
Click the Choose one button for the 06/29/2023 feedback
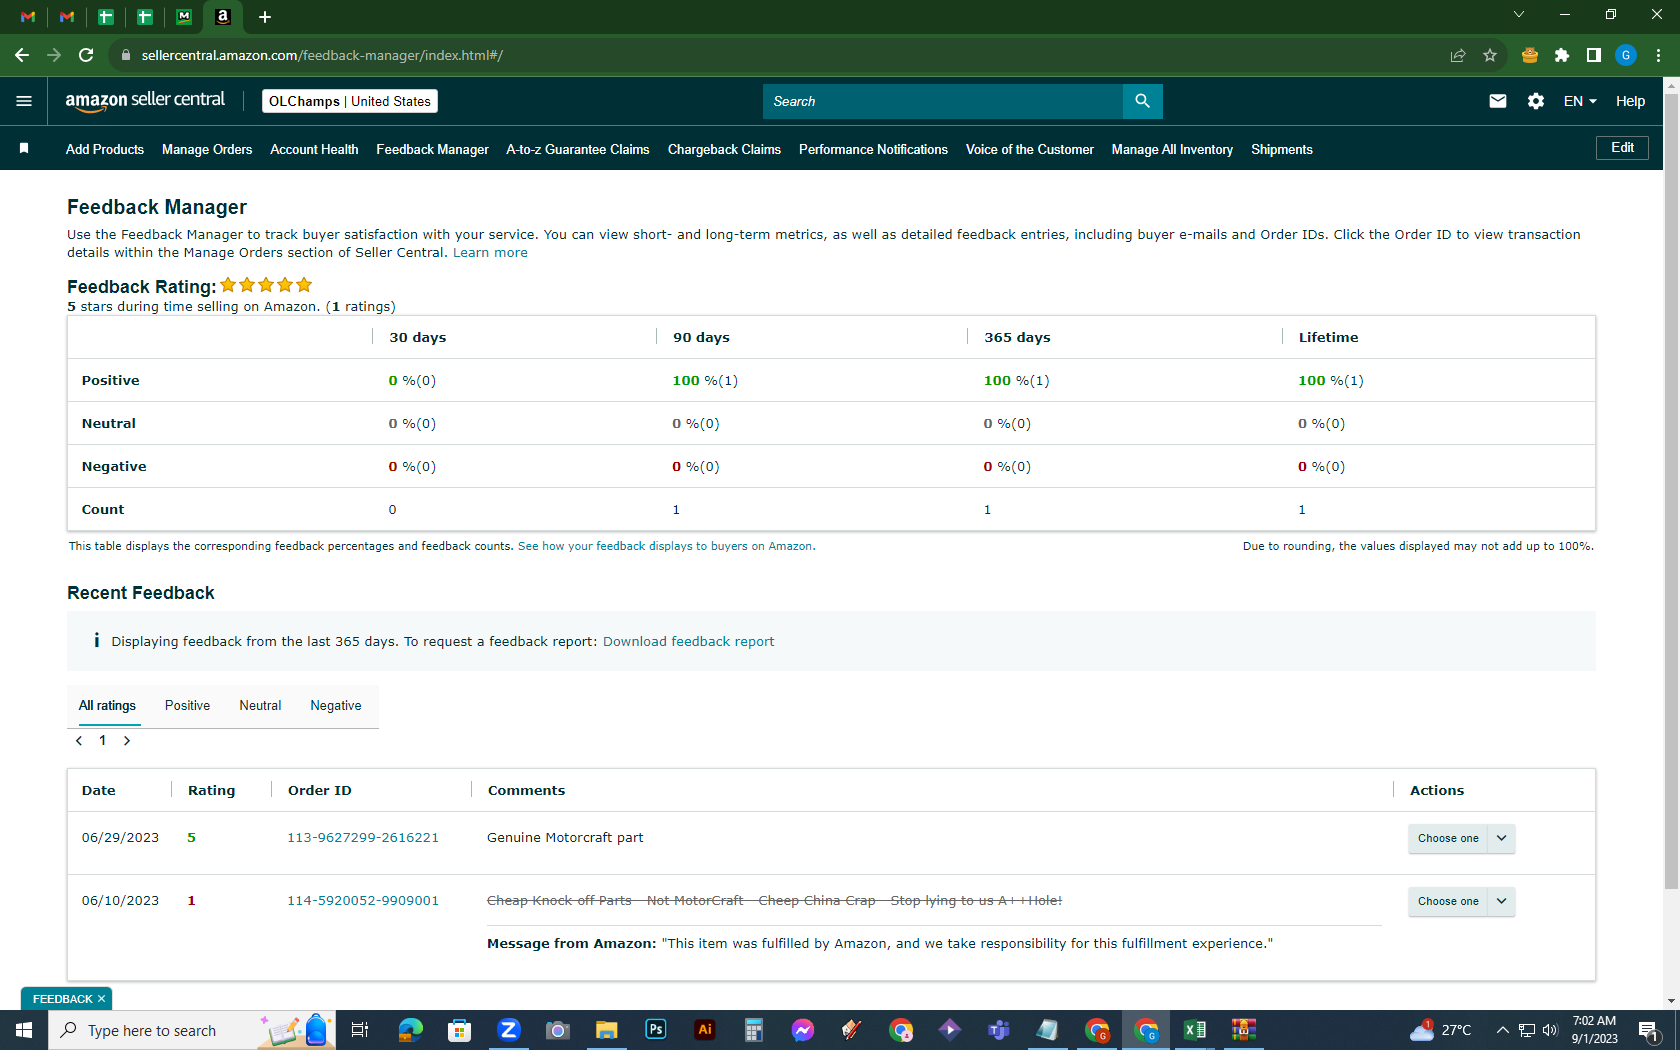pos(1448,838)
